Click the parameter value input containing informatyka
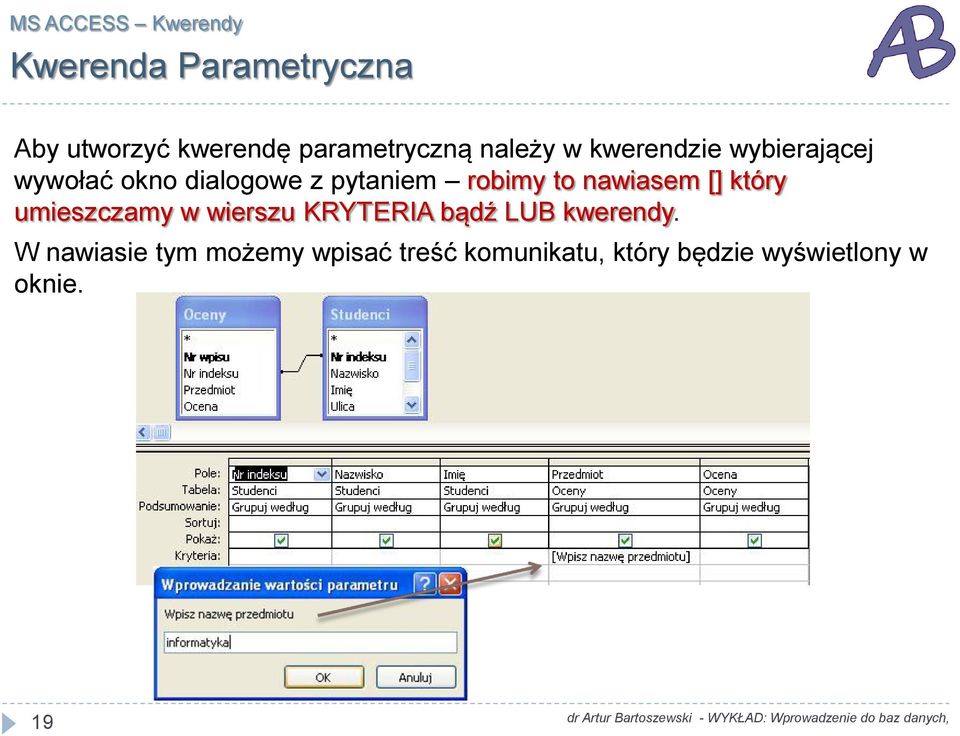 click(310, 642)
